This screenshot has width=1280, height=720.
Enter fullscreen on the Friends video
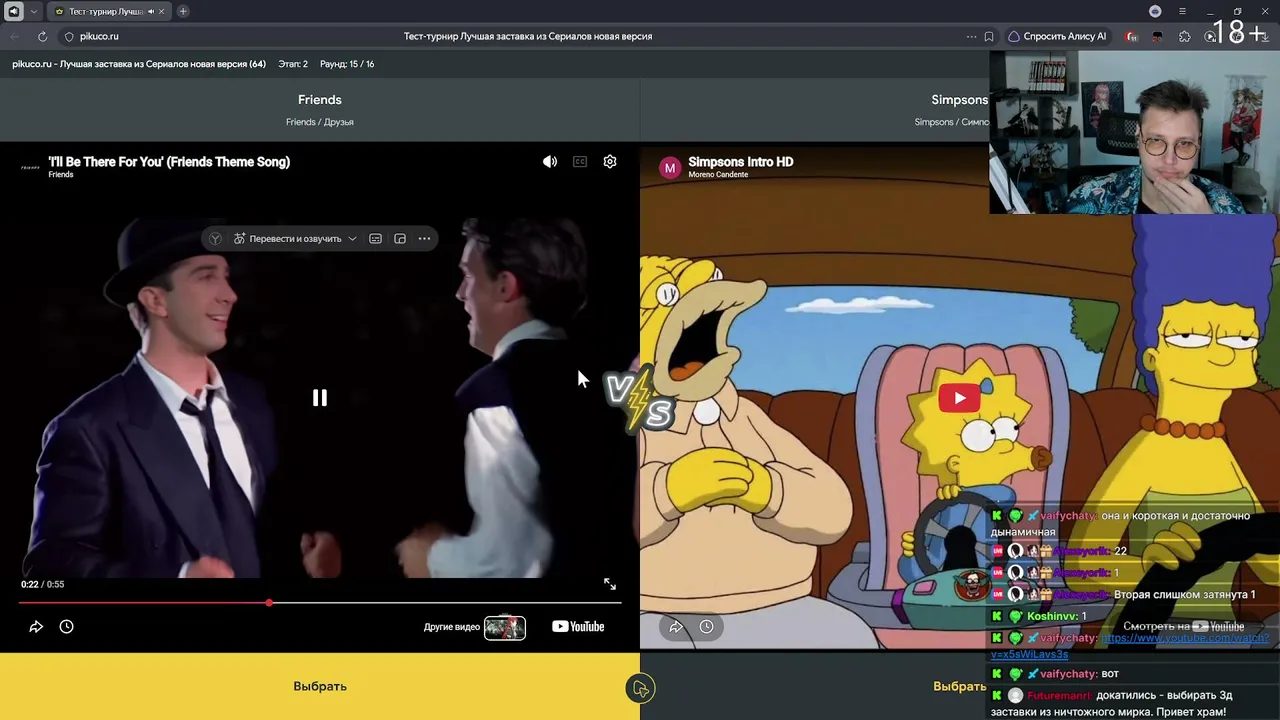610,584
